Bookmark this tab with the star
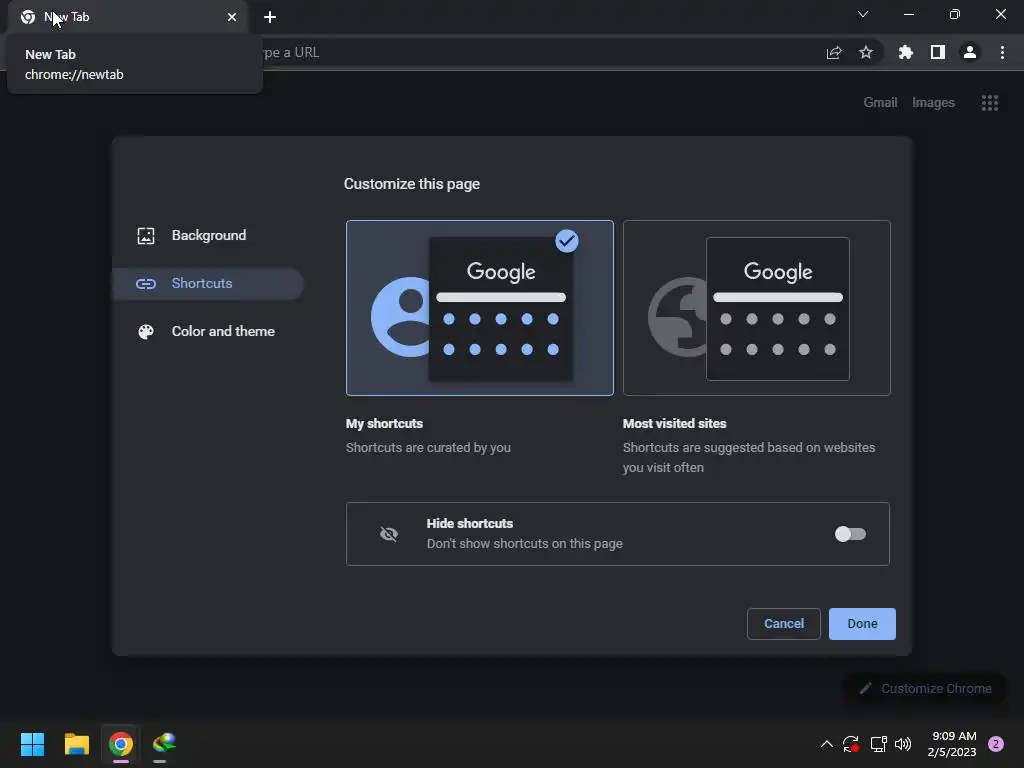This screenshot has height=768, width=1024. pos(865,52)
